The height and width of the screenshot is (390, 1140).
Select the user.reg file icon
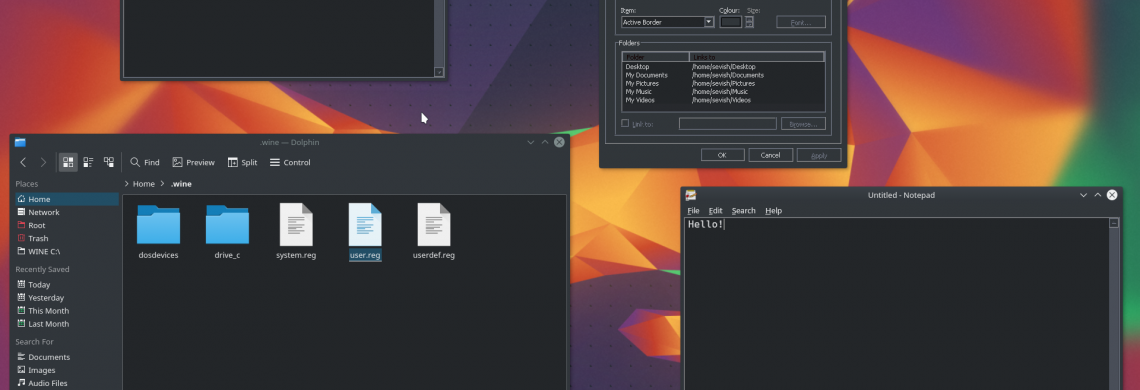click(365, 225)
